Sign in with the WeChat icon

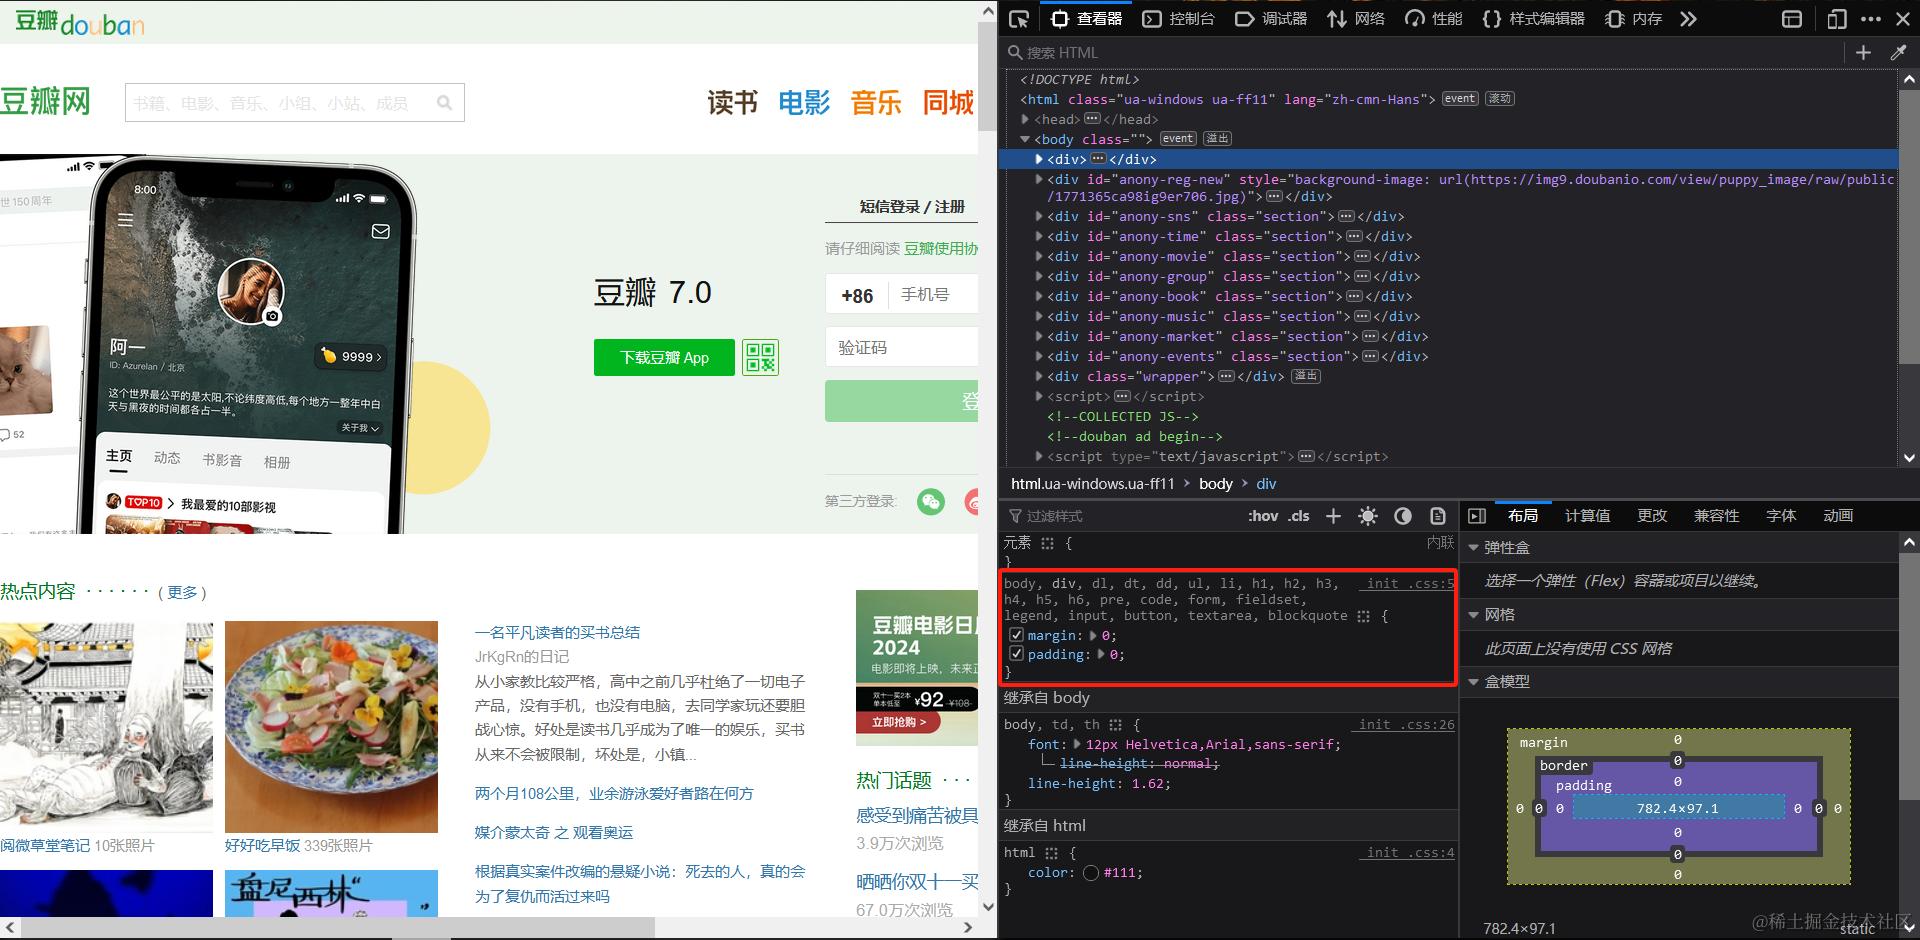click(x=931, y=502)
